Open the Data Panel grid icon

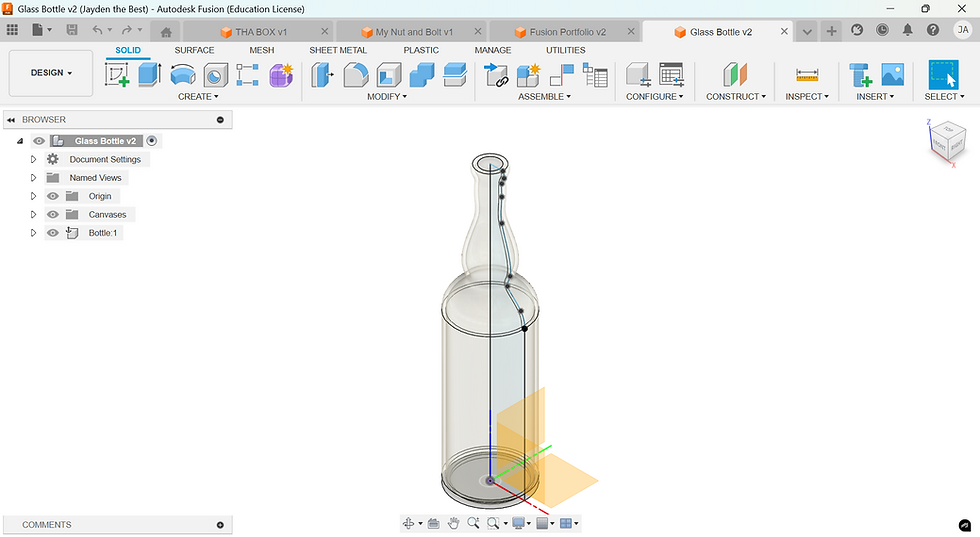[12, 30]
